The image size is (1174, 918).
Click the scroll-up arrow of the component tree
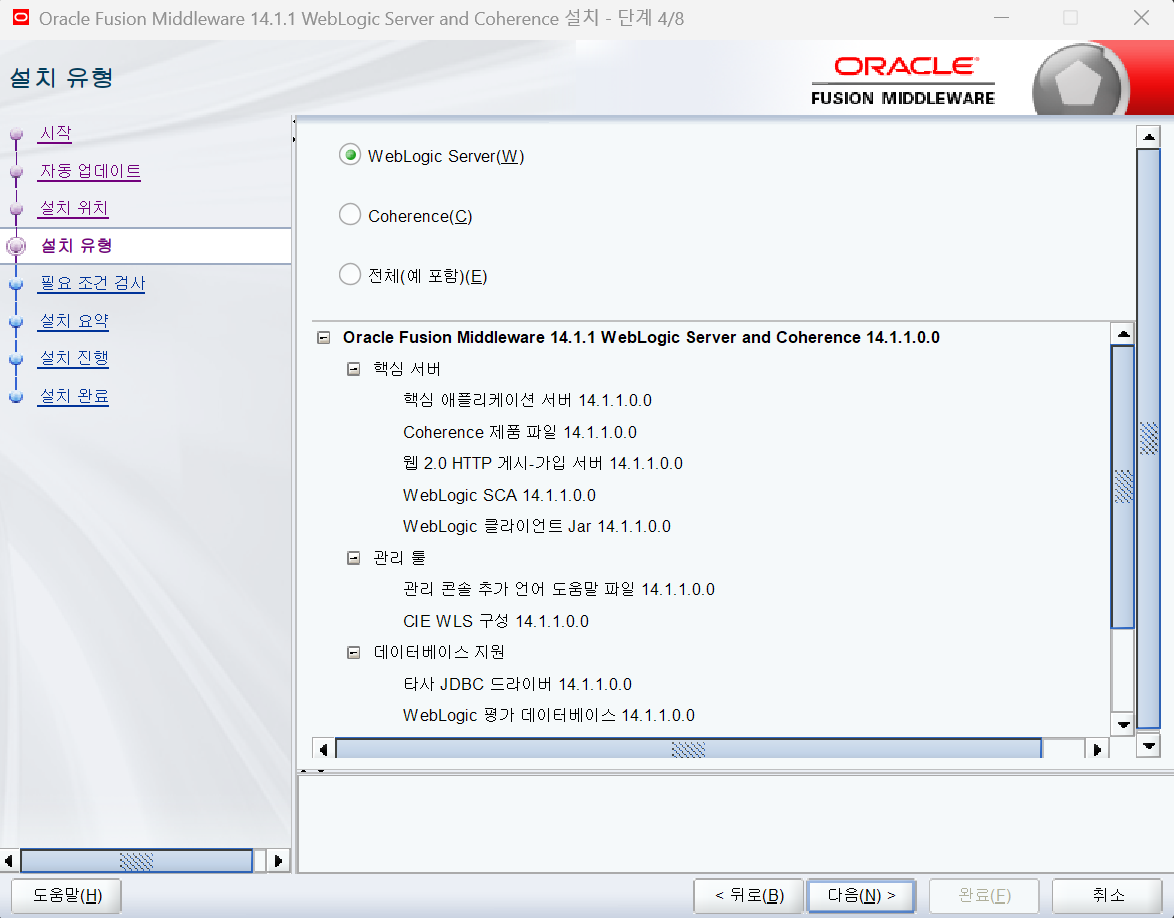coord(1123,333)
